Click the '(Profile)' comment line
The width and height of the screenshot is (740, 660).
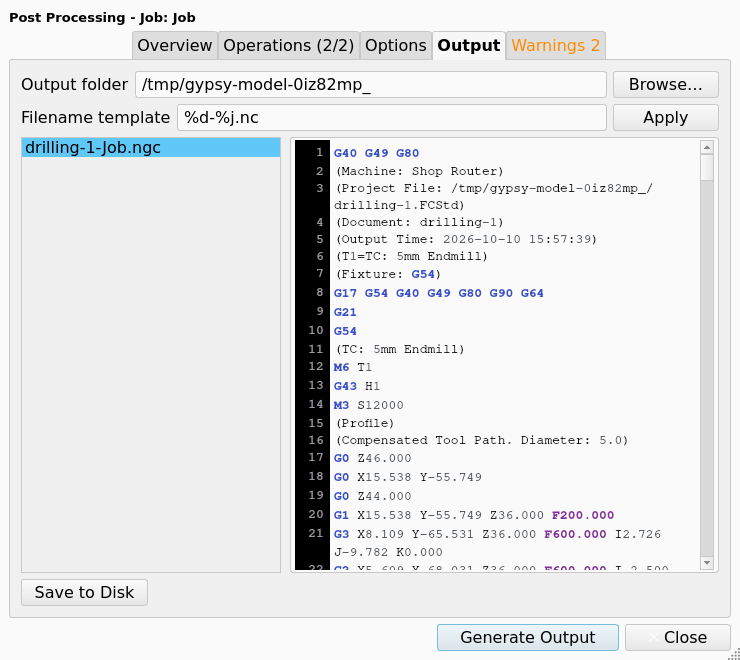(364, 423)
